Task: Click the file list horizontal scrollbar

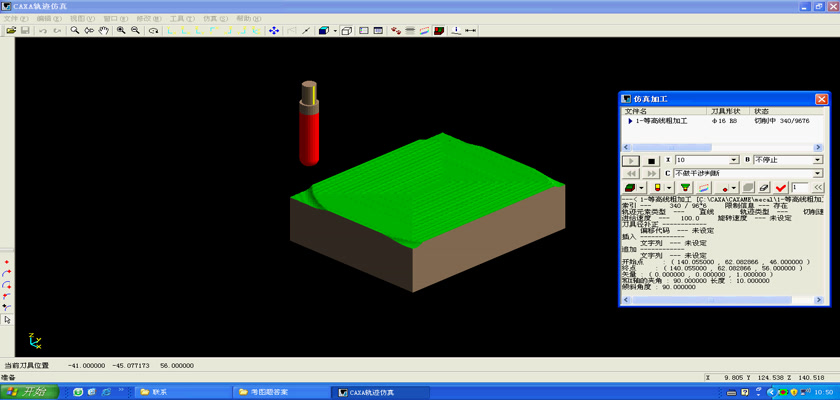Action: tap(722, 147)
